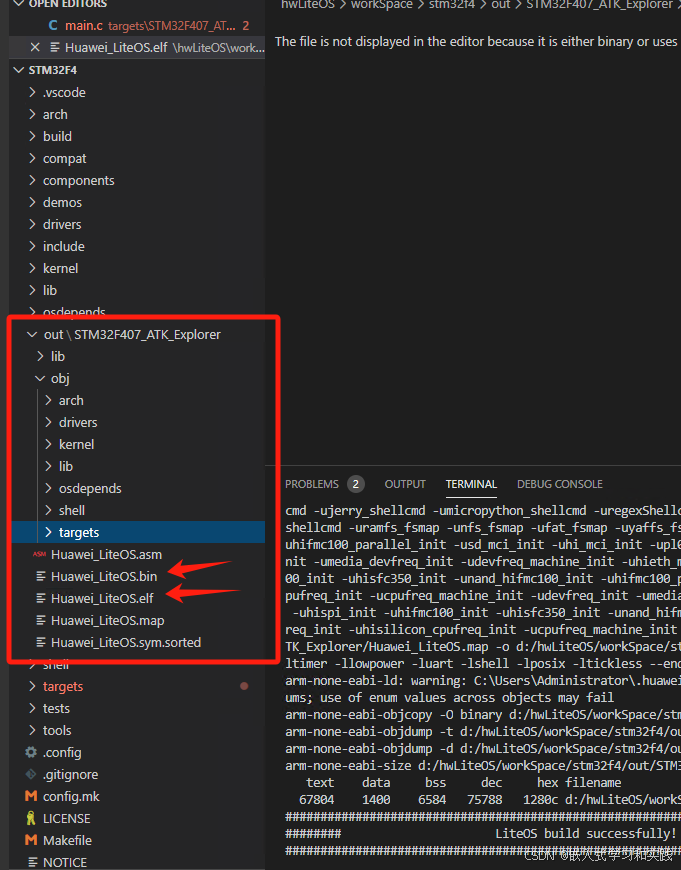The height and width of the screenshot is (870, 681).
Task: Click the file icon of Huawei_LiteOS.map
Action: coord(41,620)
